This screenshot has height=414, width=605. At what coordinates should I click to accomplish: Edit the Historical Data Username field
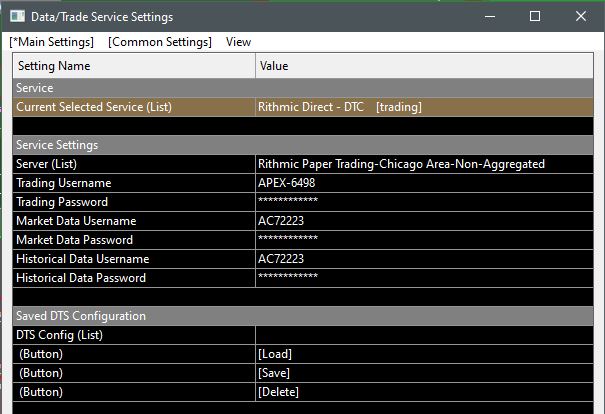[x=424, y=259]
